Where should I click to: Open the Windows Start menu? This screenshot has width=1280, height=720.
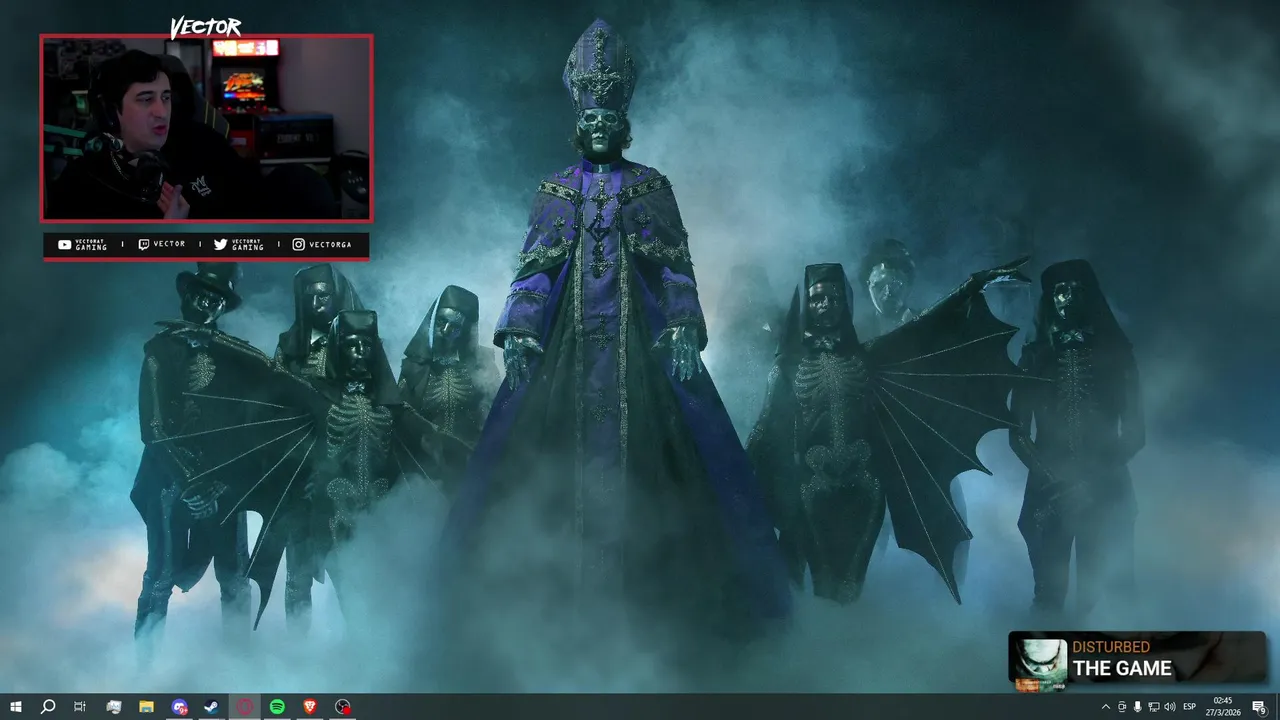tap(16, 707)
